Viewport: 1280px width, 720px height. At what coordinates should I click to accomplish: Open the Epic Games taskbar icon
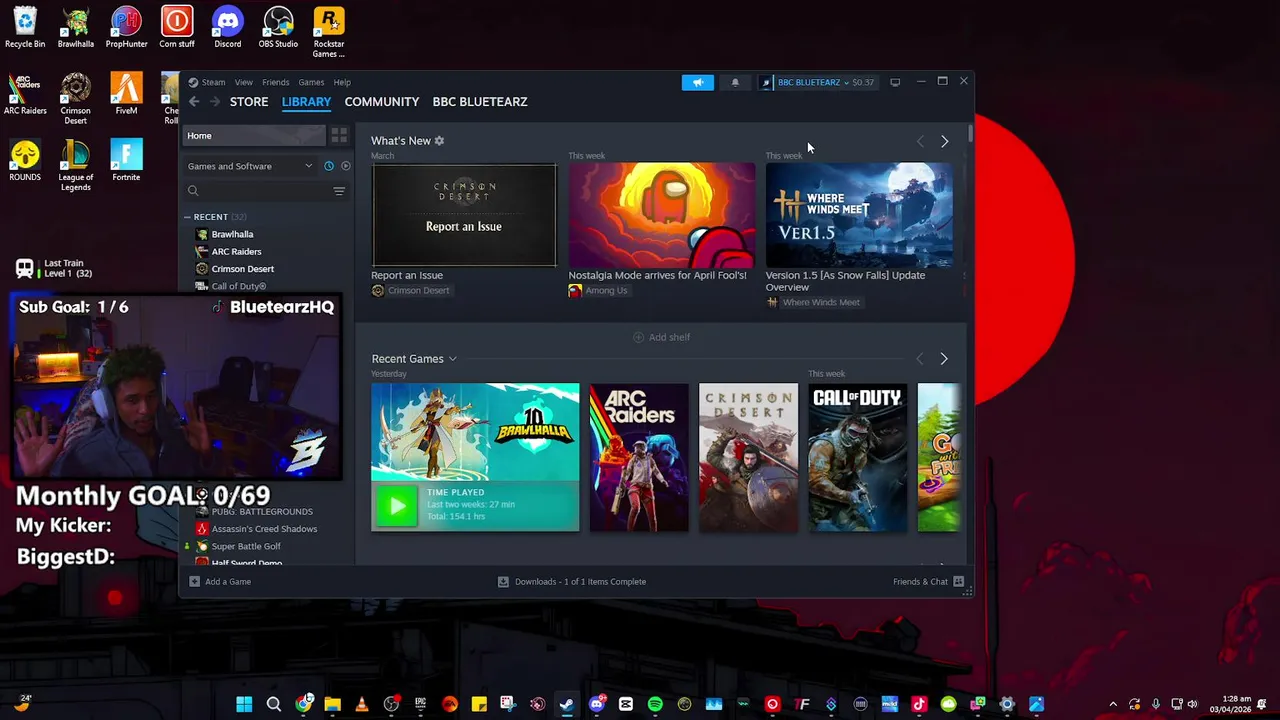coord(421,704)
